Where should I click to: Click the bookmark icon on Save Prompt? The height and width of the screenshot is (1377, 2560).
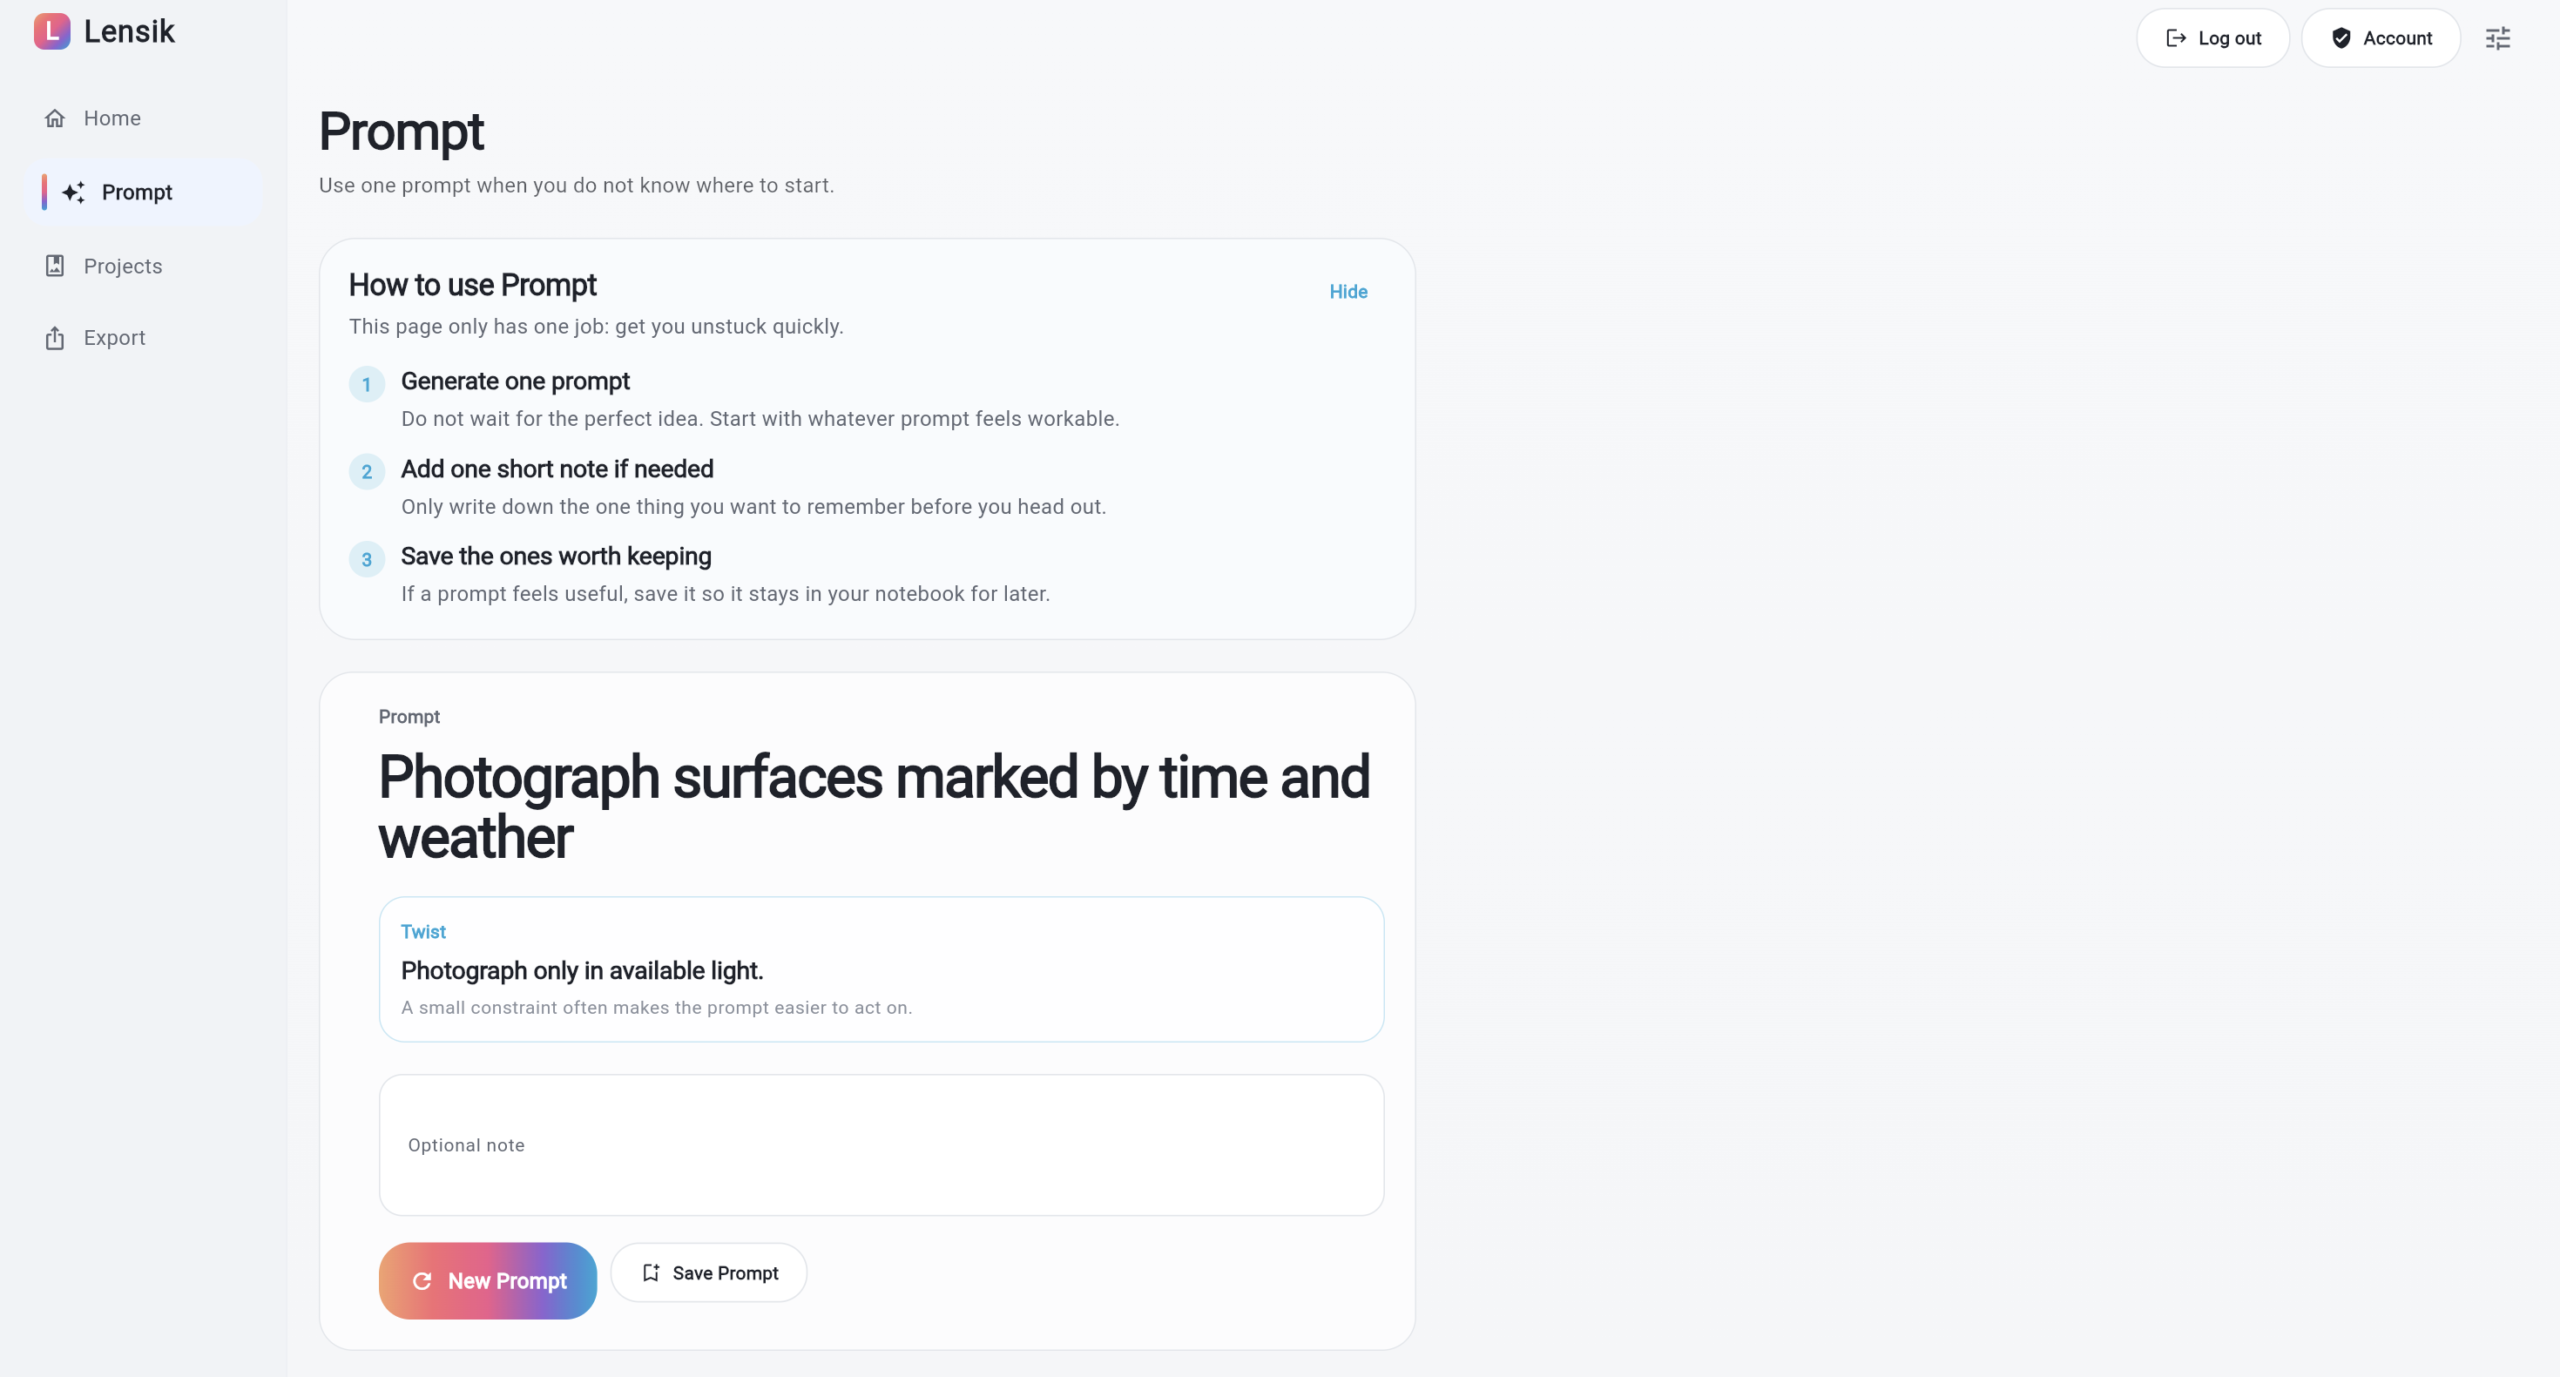[651, 1273]
